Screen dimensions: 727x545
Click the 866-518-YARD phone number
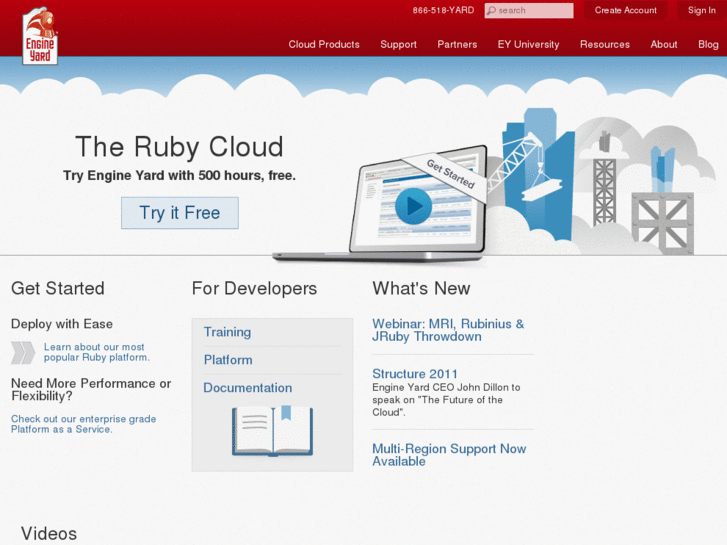(x=443, y=10)
